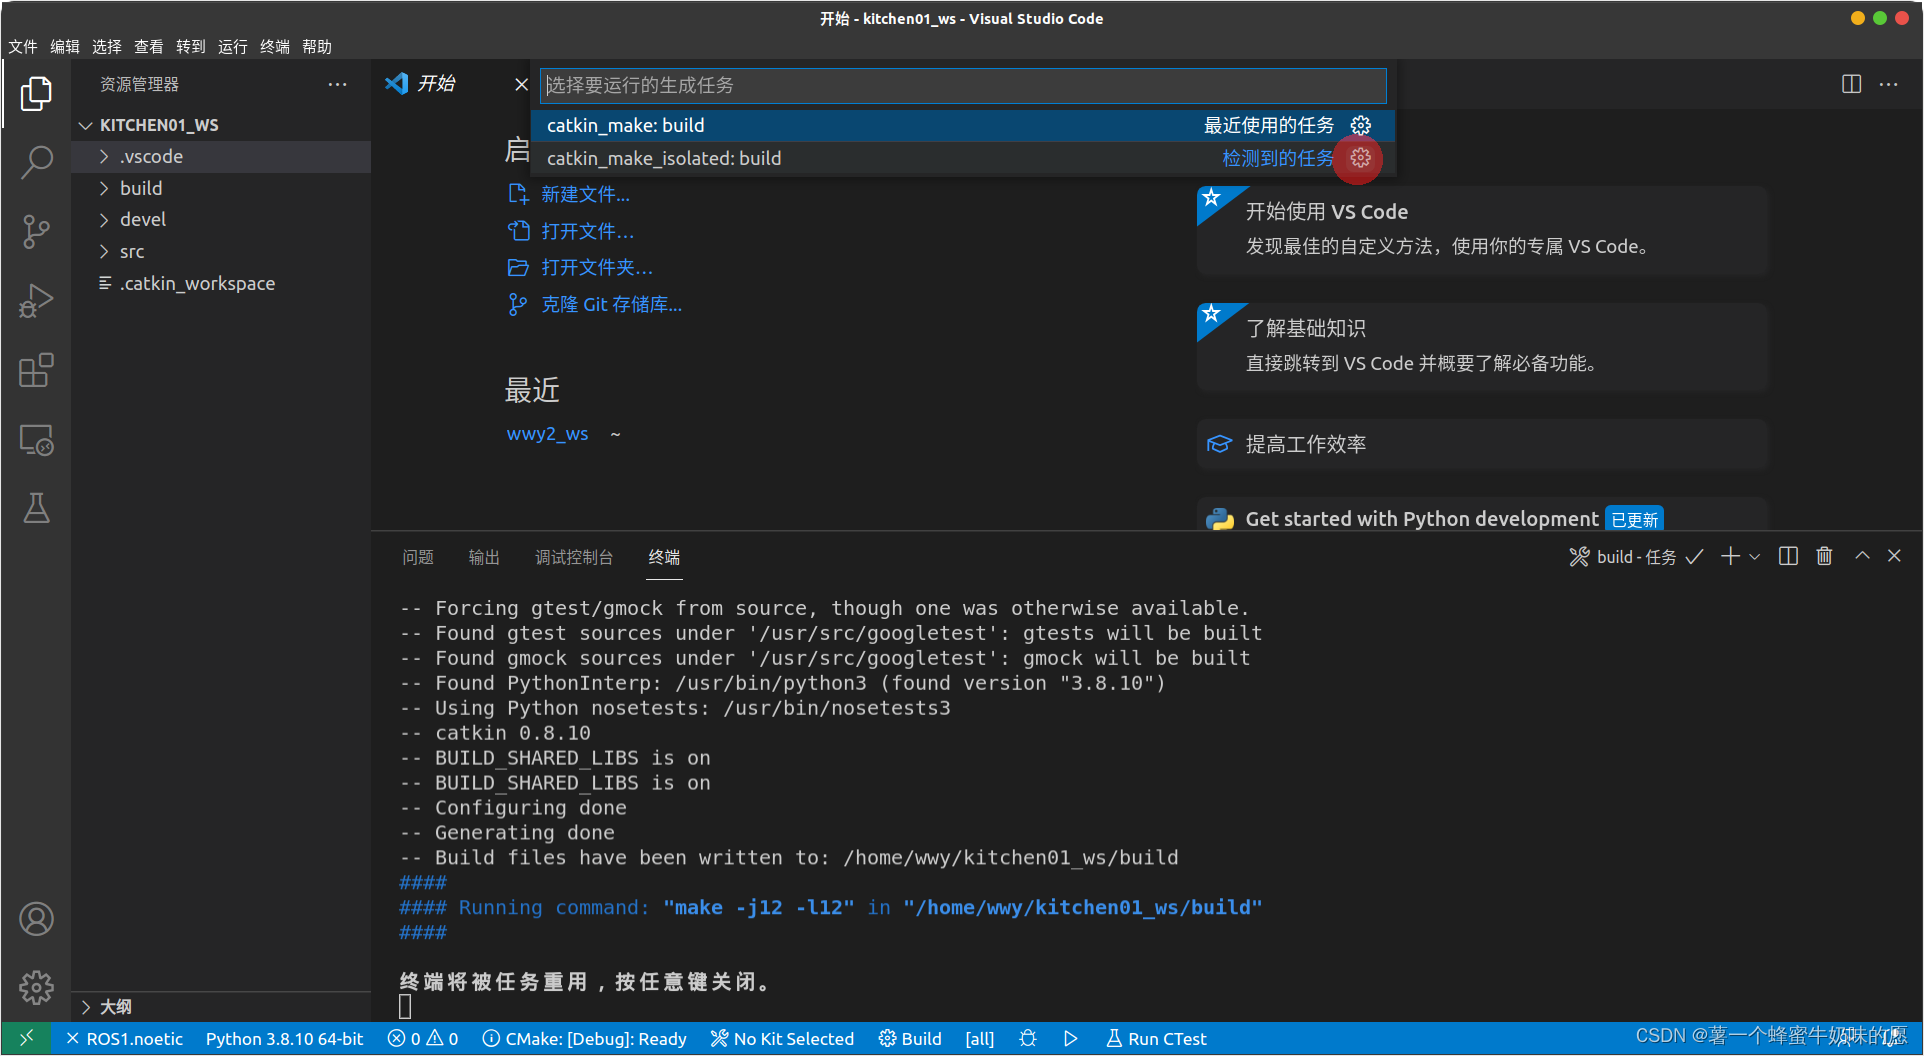The image size is (1924, 1056).
Task: Open the Explorer view in activity bar
Action: pos(36,94)
